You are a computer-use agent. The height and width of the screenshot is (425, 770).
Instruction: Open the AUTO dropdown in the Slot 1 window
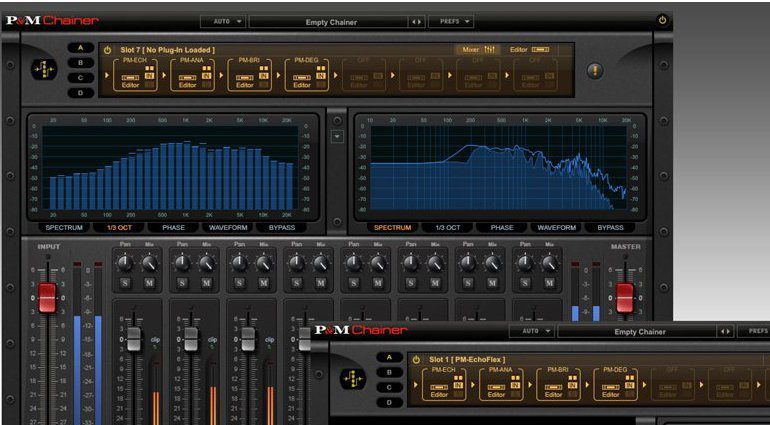pyautogui.click(x=531, y=331)
